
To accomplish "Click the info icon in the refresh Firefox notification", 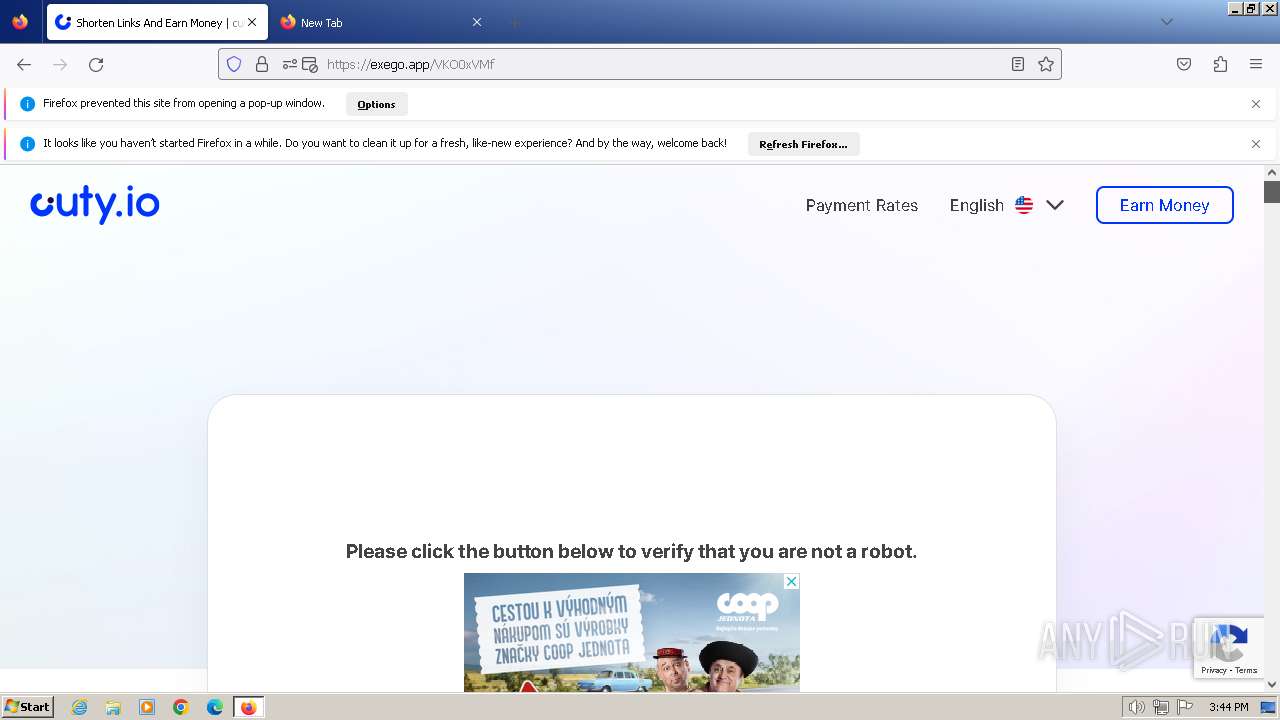I will pyautogui.click(x=27, y=144).
